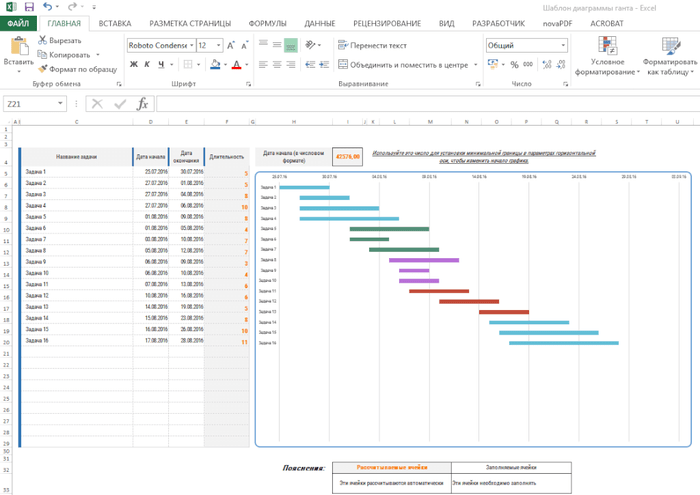The width and height of the screenshot is (700, 495).
Task: Open the ФОРМУЛЫ ribbon tab
Action: pos(267,22)
